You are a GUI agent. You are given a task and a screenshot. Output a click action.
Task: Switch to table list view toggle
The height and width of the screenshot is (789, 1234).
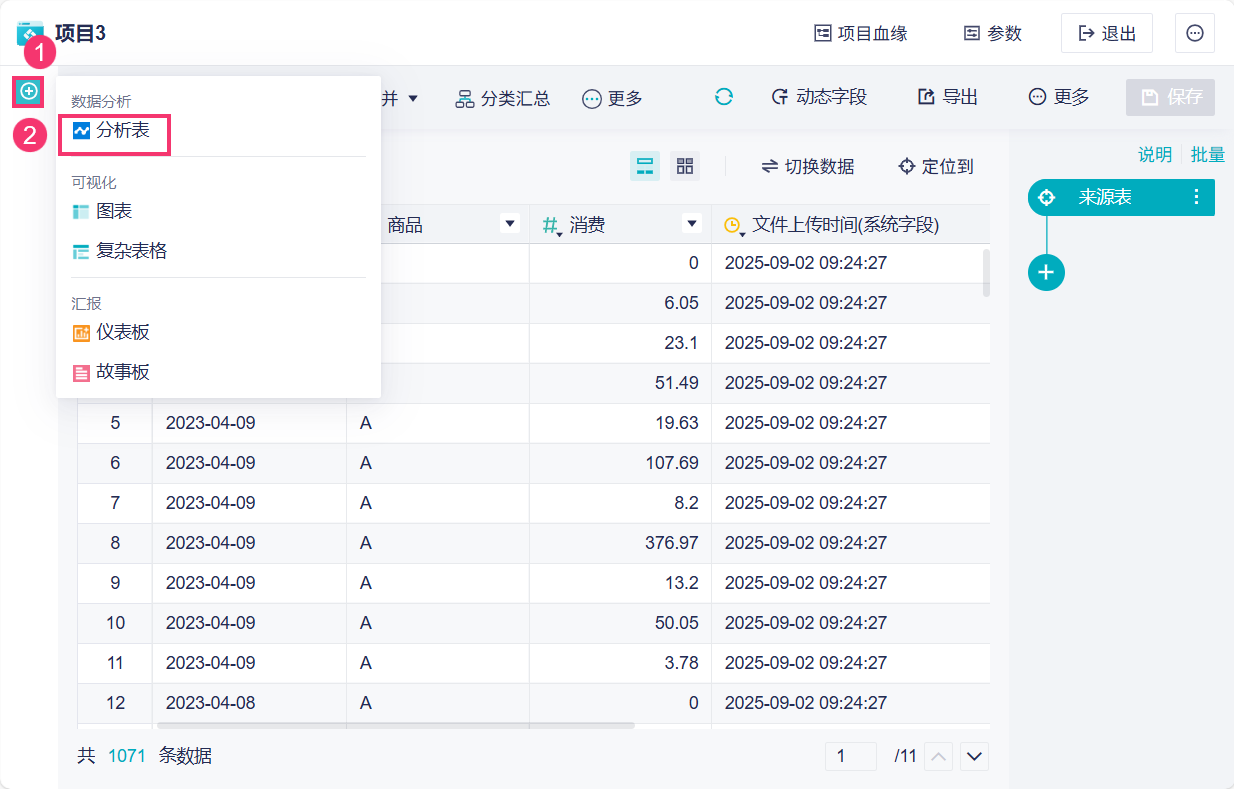(645, 166)
